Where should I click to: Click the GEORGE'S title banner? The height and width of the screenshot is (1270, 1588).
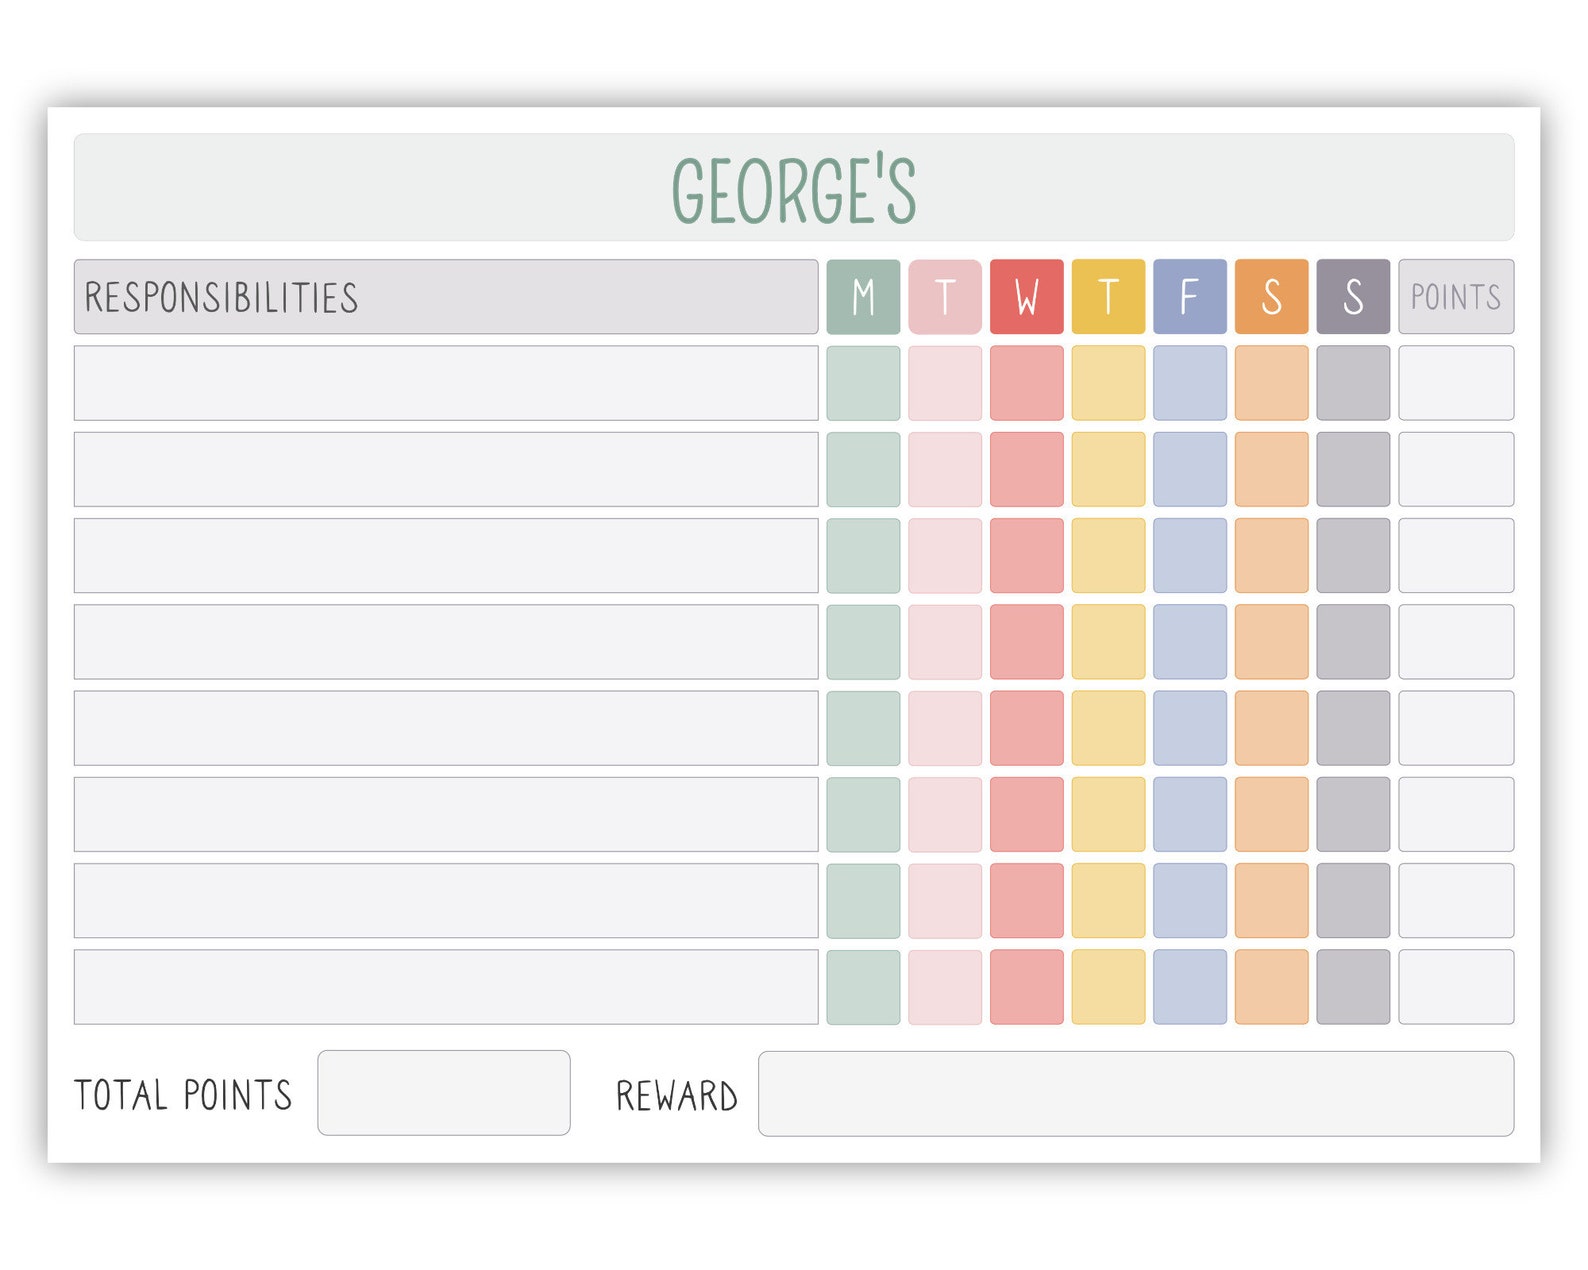(794, 187)
